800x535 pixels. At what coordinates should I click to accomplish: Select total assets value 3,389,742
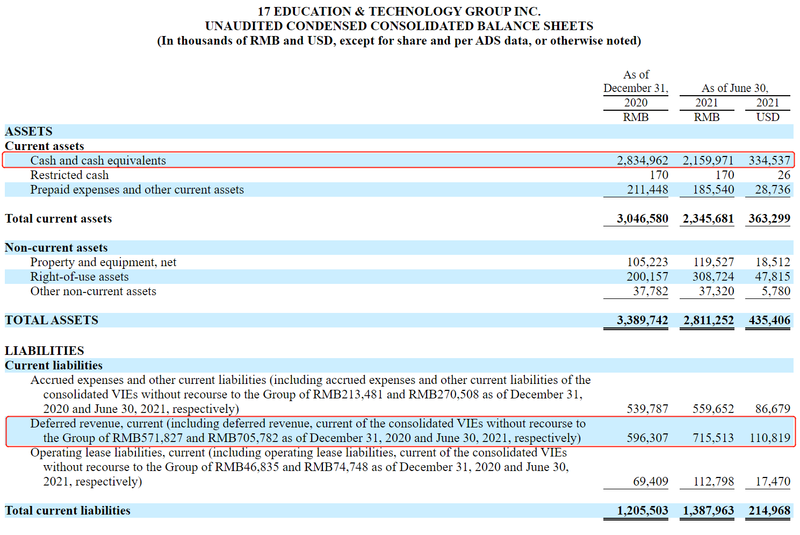pyautogui.click(x=642, y=320)
